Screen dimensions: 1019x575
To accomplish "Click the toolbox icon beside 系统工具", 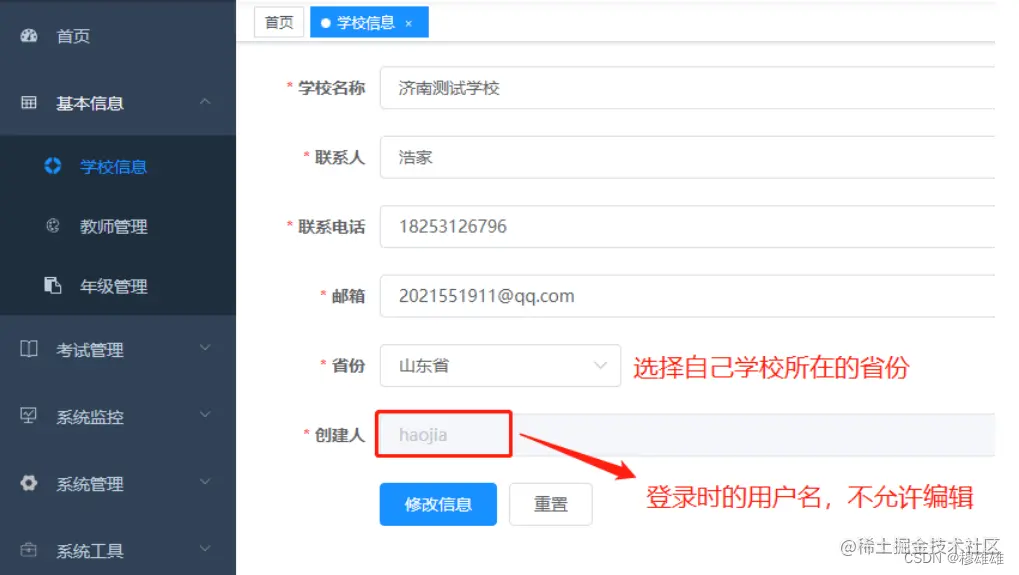I will coord(29,550).
